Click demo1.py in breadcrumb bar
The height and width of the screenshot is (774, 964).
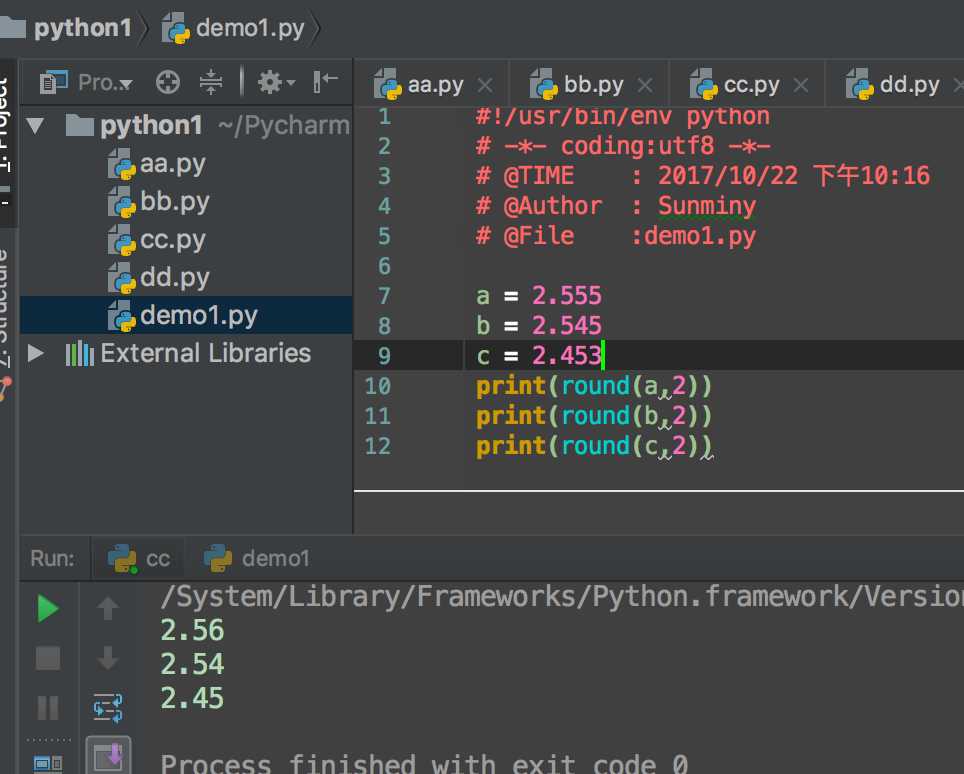point(234,28)
